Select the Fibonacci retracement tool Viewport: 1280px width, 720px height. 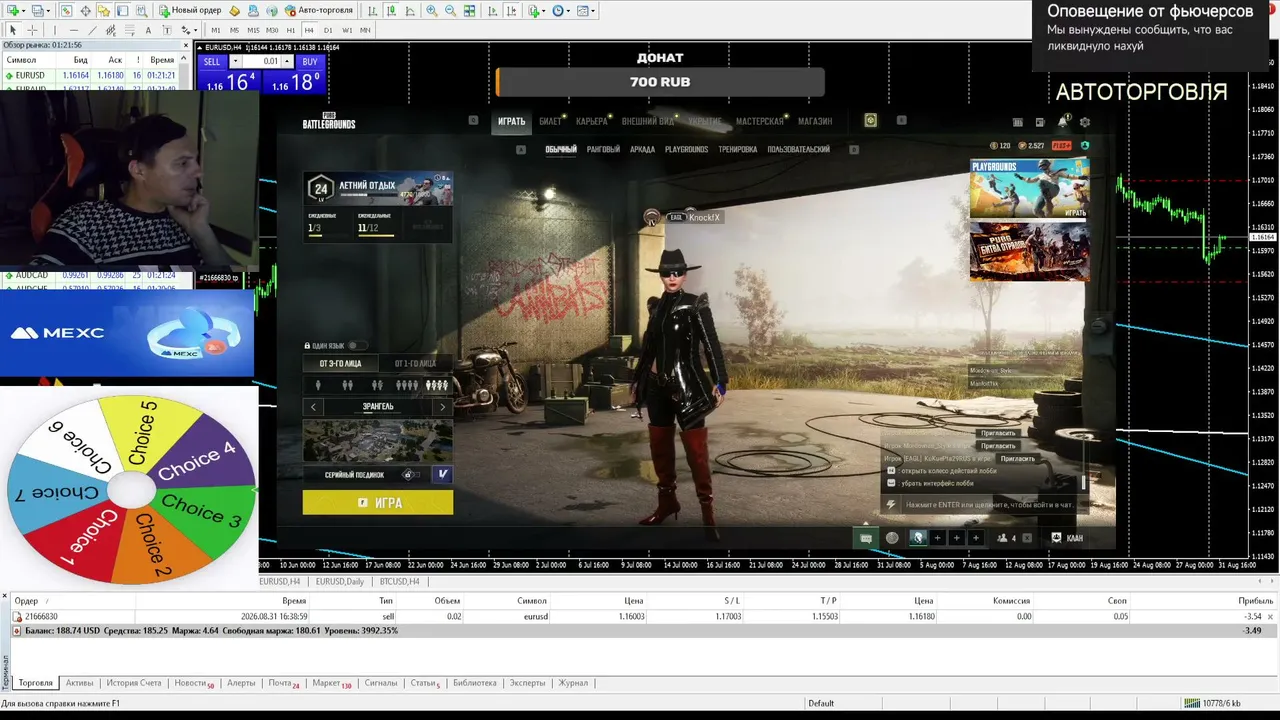(x=130, y=30)
